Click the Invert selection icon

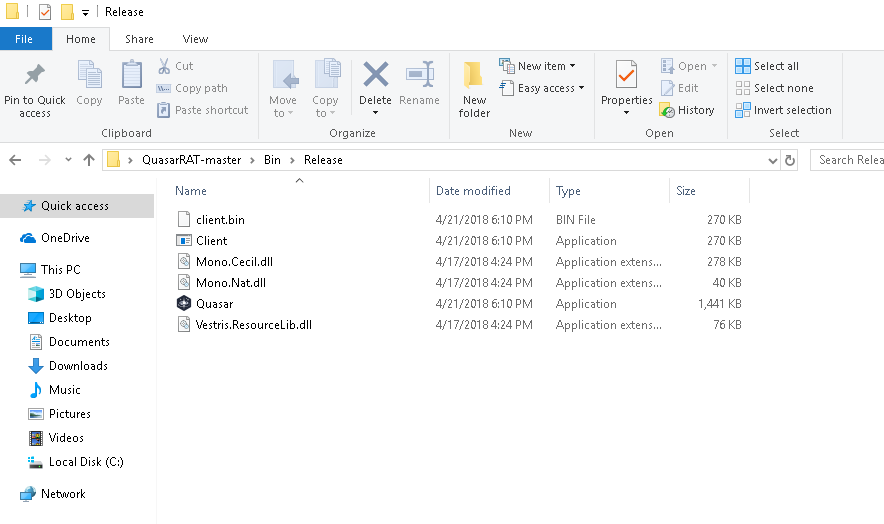point(742,110)
